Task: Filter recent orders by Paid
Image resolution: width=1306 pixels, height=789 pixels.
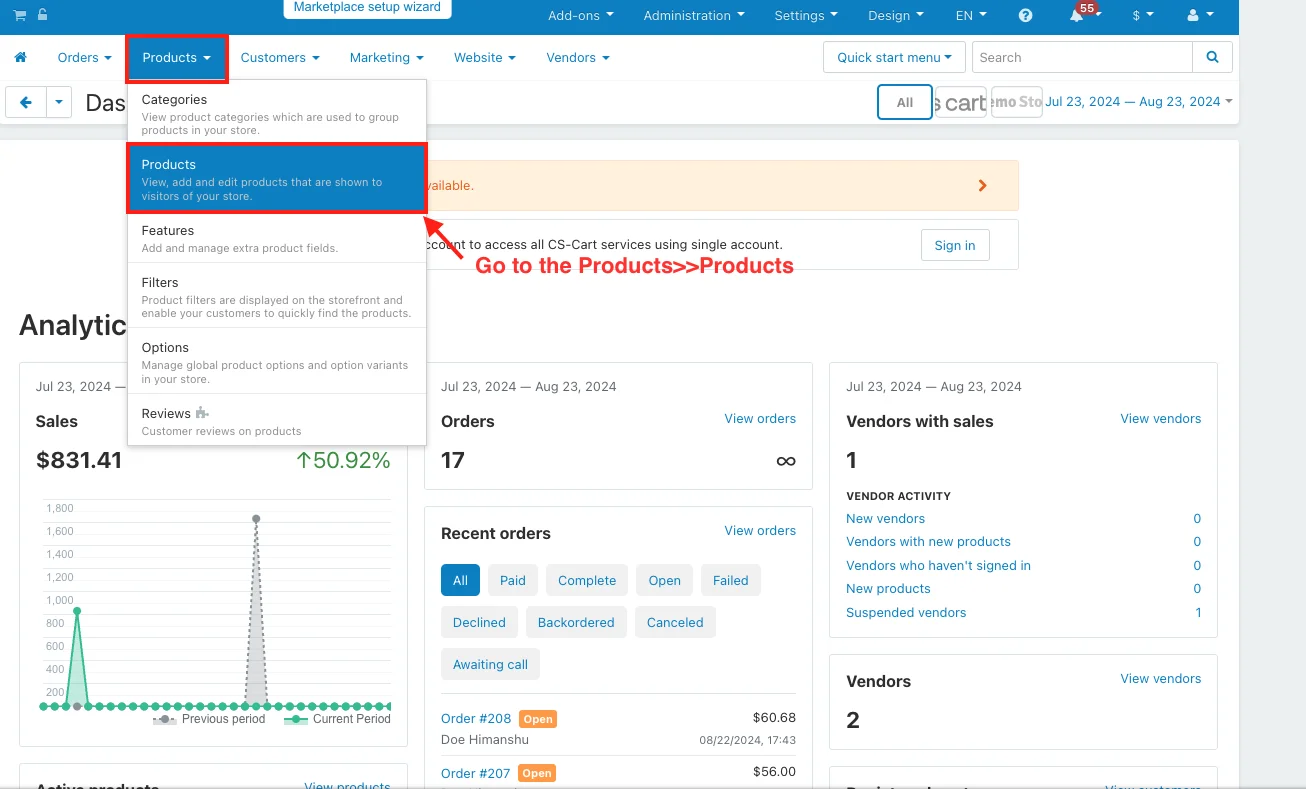Action: [x=513, y=580]
